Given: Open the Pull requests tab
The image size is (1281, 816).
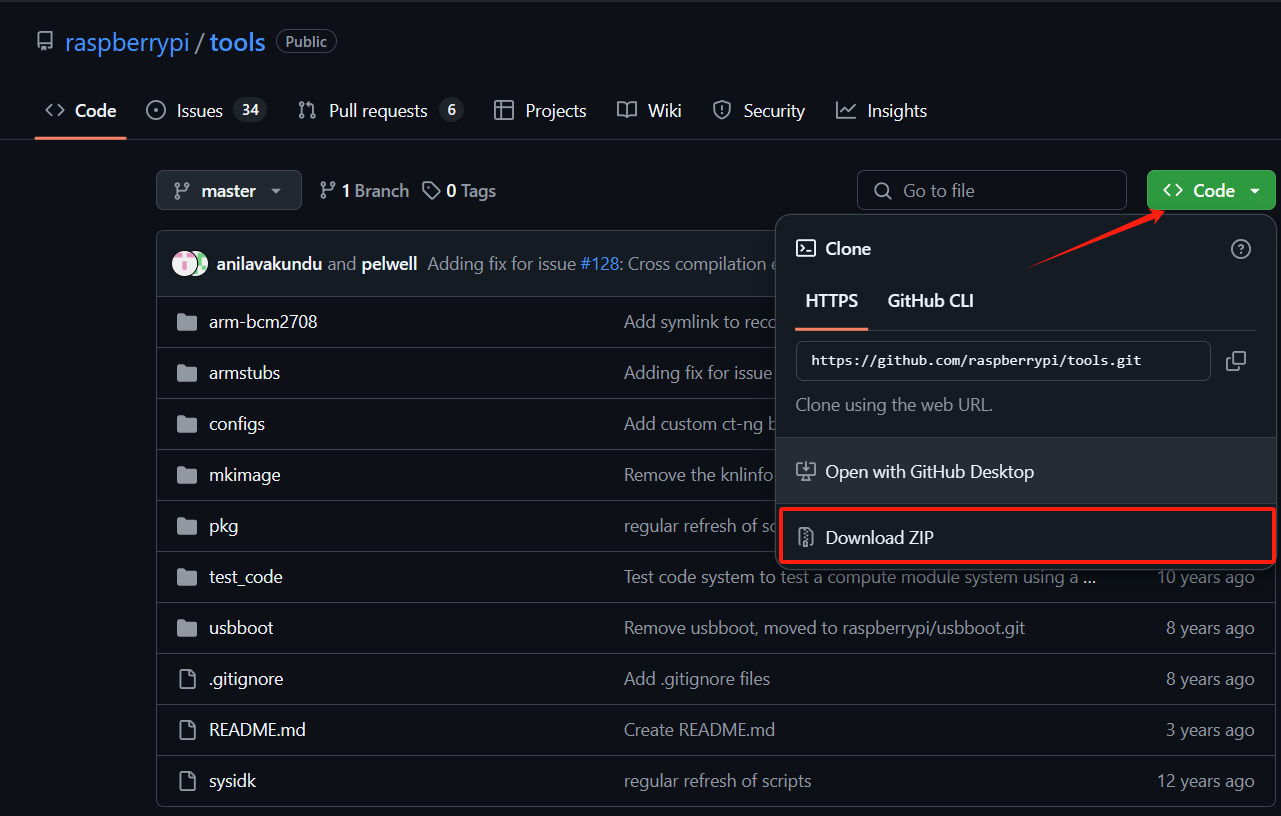Looking at the screenshot, I should tap(380, 111).
